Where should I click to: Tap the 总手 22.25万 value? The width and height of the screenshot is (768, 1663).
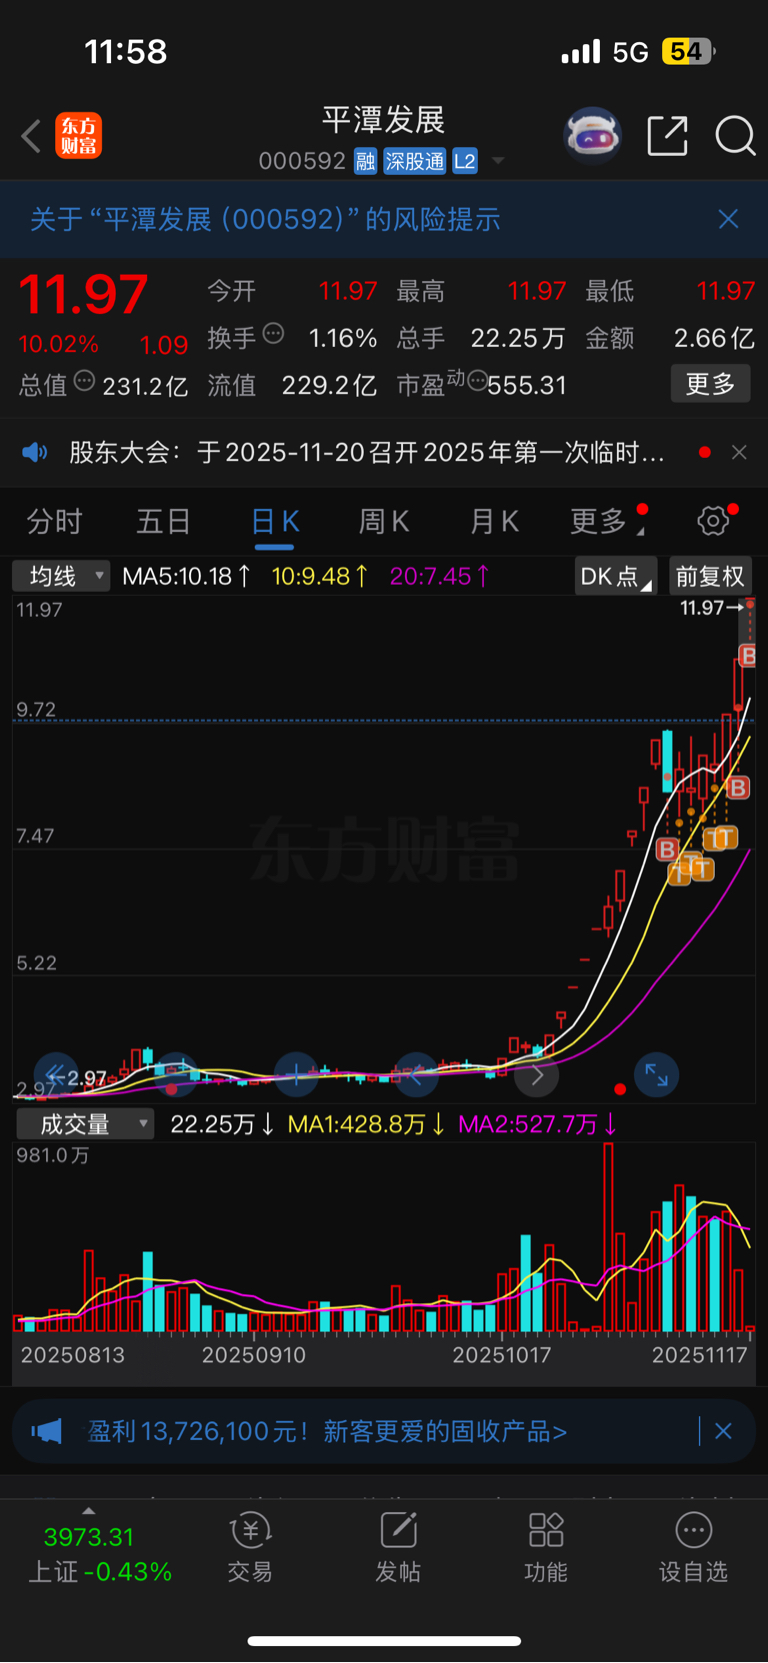[x=518, y=338]
